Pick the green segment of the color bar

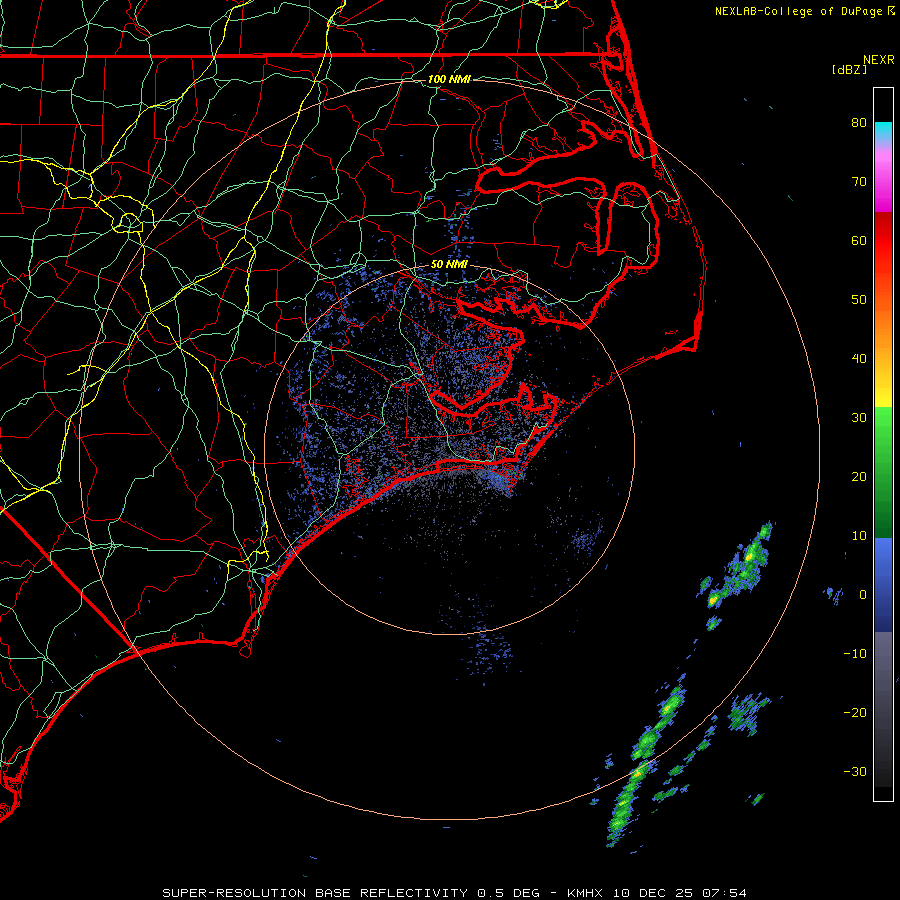[x=883, y=472]
